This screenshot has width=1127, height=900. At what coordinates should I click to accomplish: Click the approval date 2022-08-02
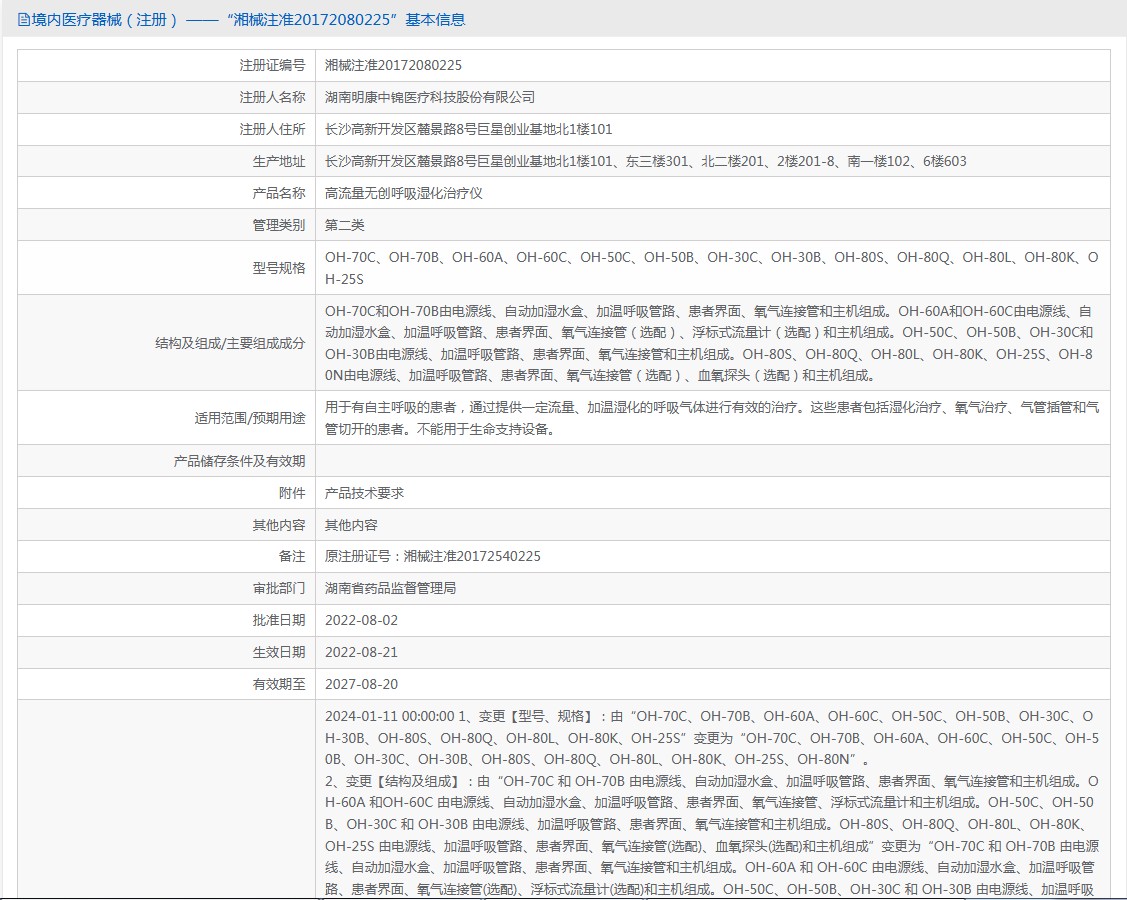pyautogui.click(x=361, y=621)
